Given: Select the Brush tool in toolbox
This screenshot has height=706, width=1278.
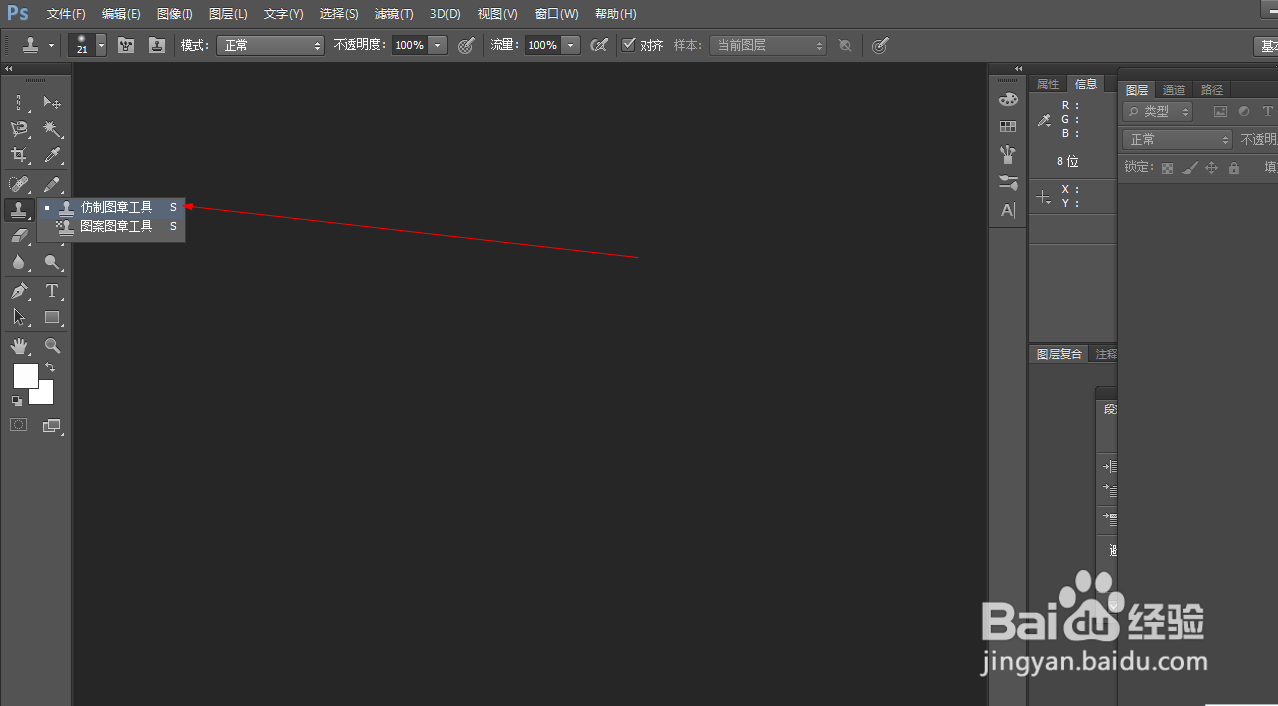Looking at the screenshot, I should point(52,184).
